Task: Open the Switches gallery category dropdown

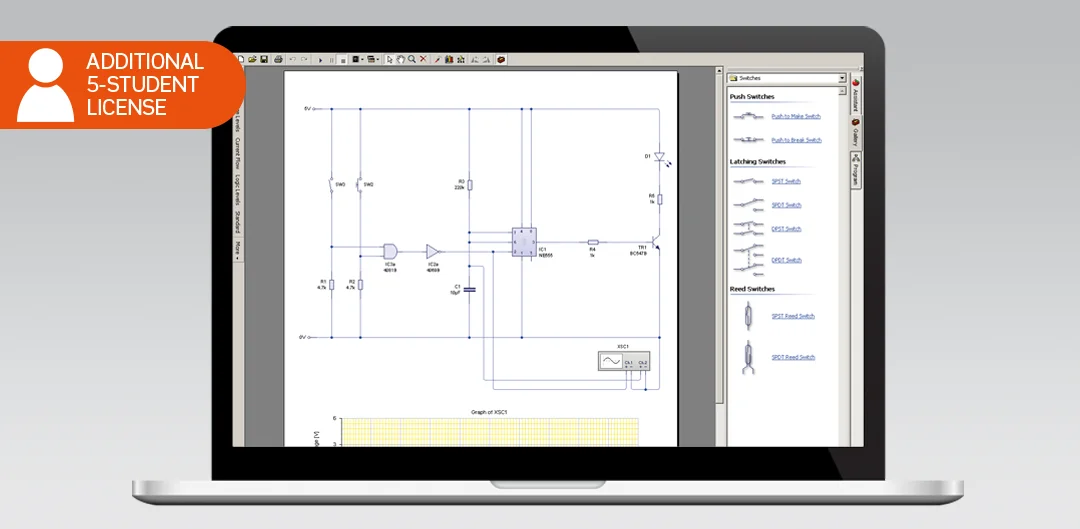Action: tap(842, 78)
